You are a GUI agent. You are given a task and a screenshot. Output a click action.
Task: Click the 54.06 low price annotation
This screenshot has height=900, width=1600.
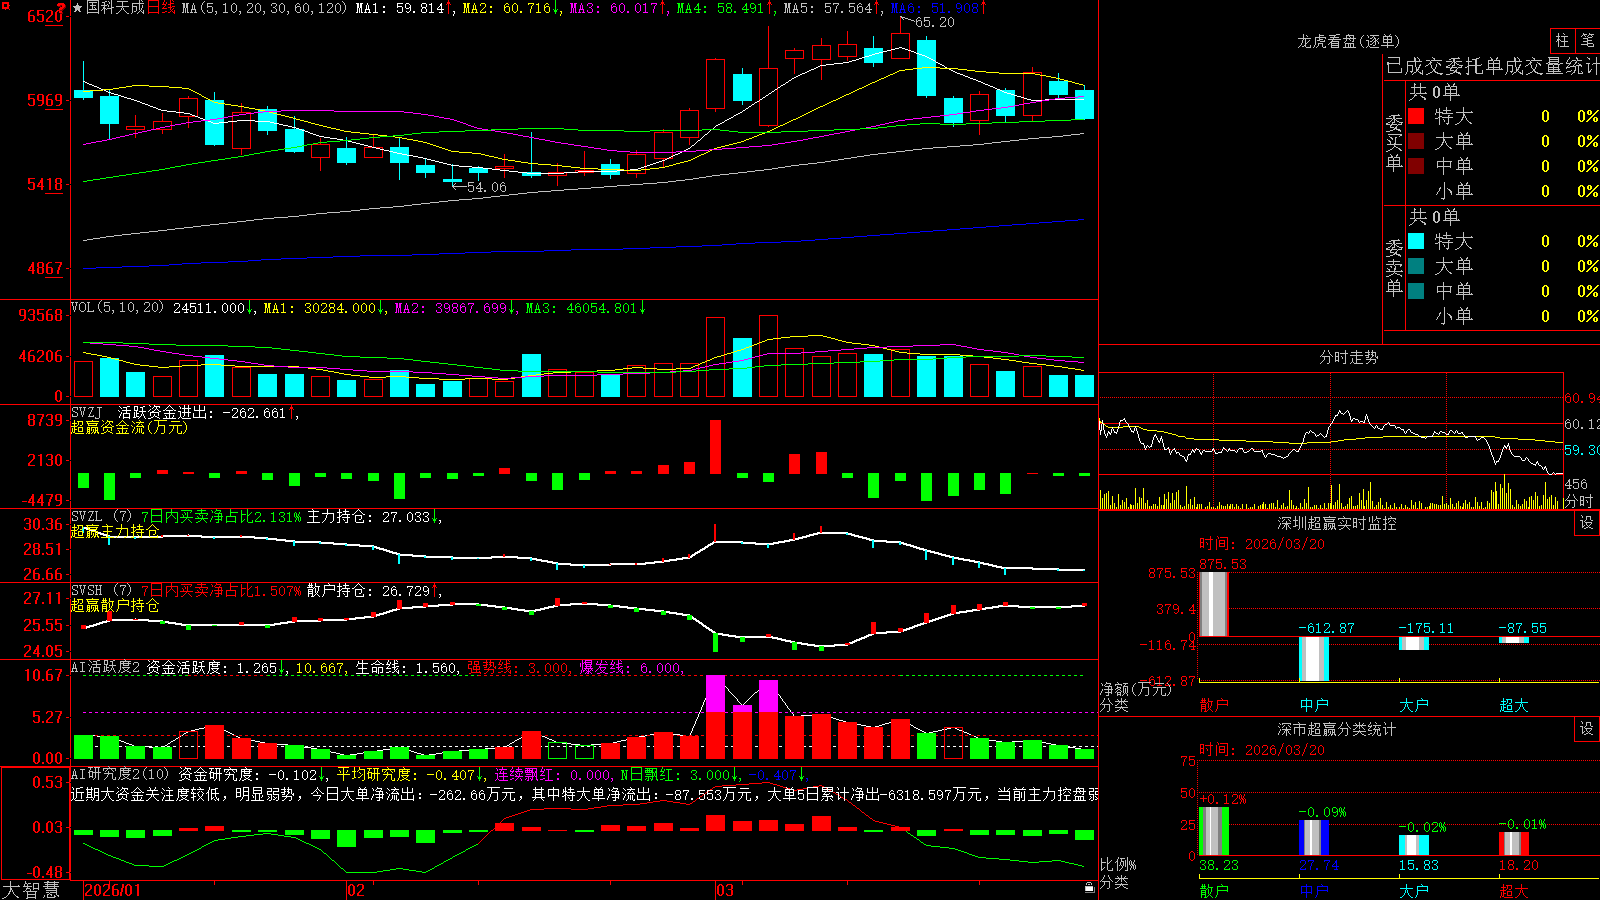486,187
